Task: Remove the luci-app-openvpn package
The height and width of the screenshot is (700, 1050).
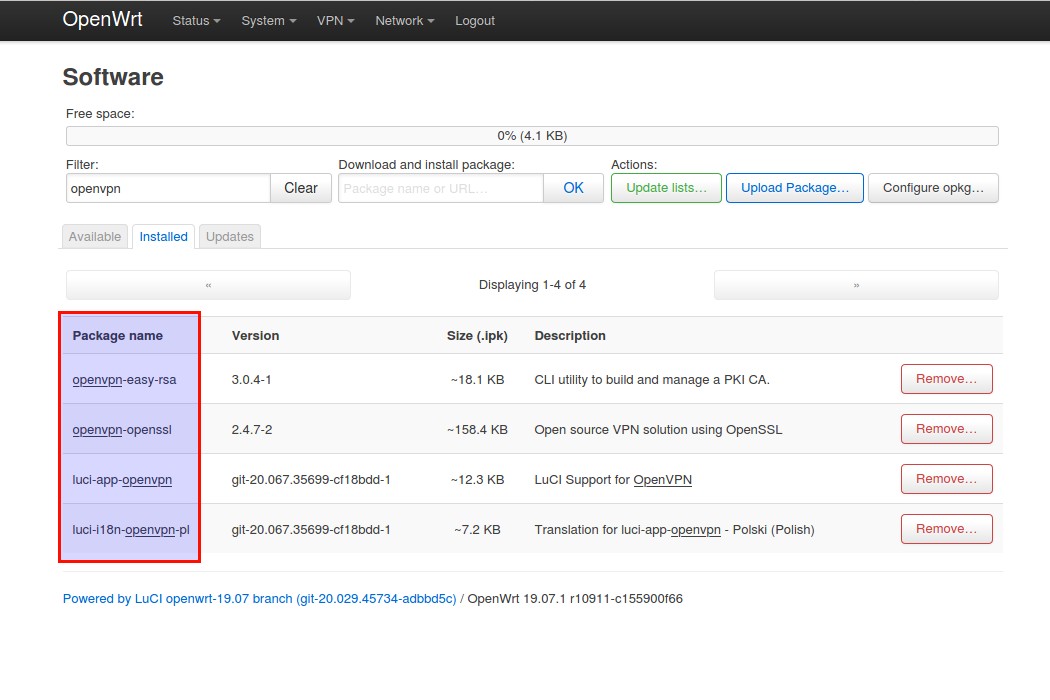Action: (x=946, y=479)
